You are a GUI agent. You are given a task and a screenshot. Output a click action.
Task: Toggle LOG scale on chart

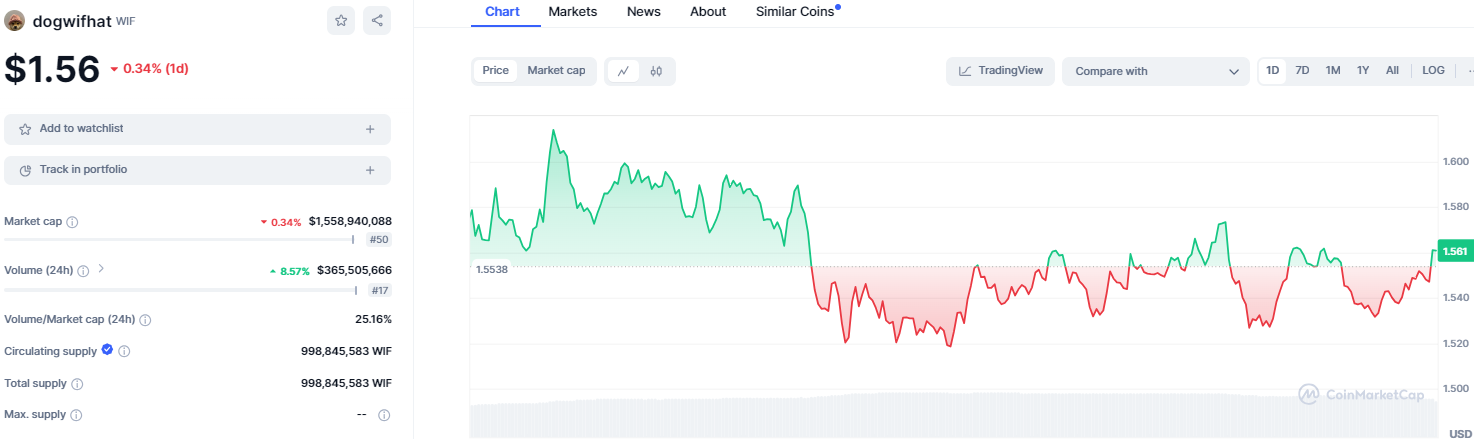pyautogui.click(x=1433, y=70)
